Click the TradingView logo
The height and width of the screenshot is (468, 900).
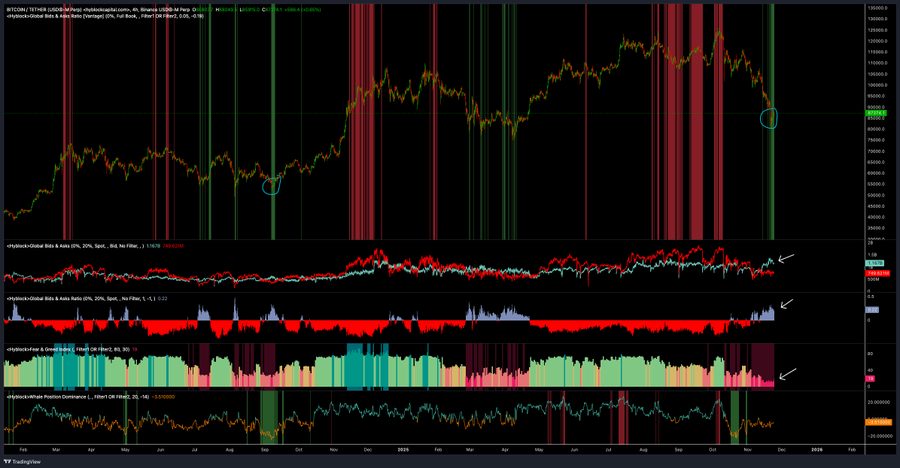[22, 462]
